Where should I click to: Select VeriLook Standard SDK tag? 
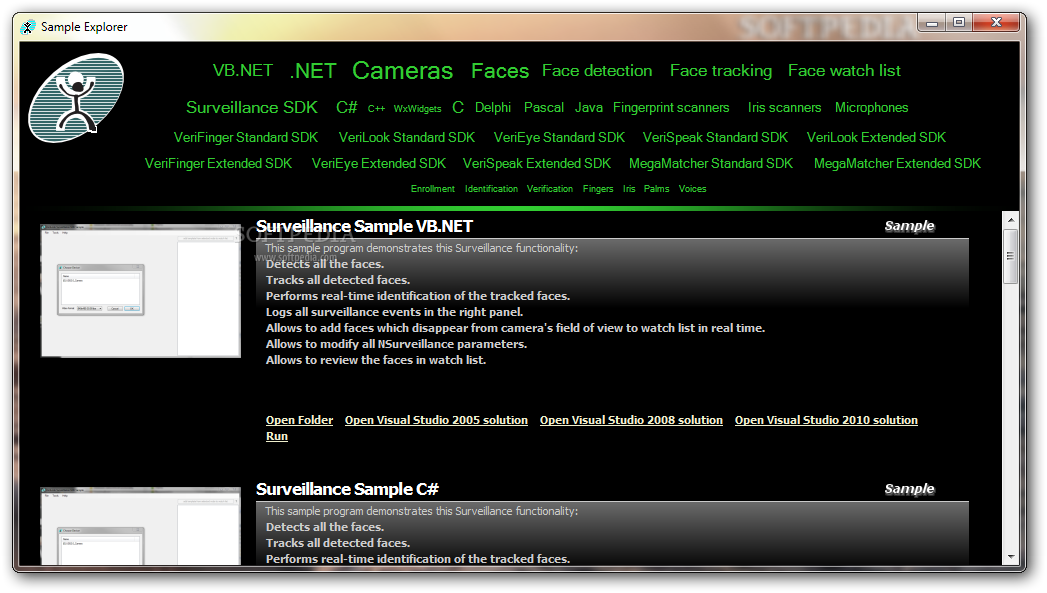point(407,138)
